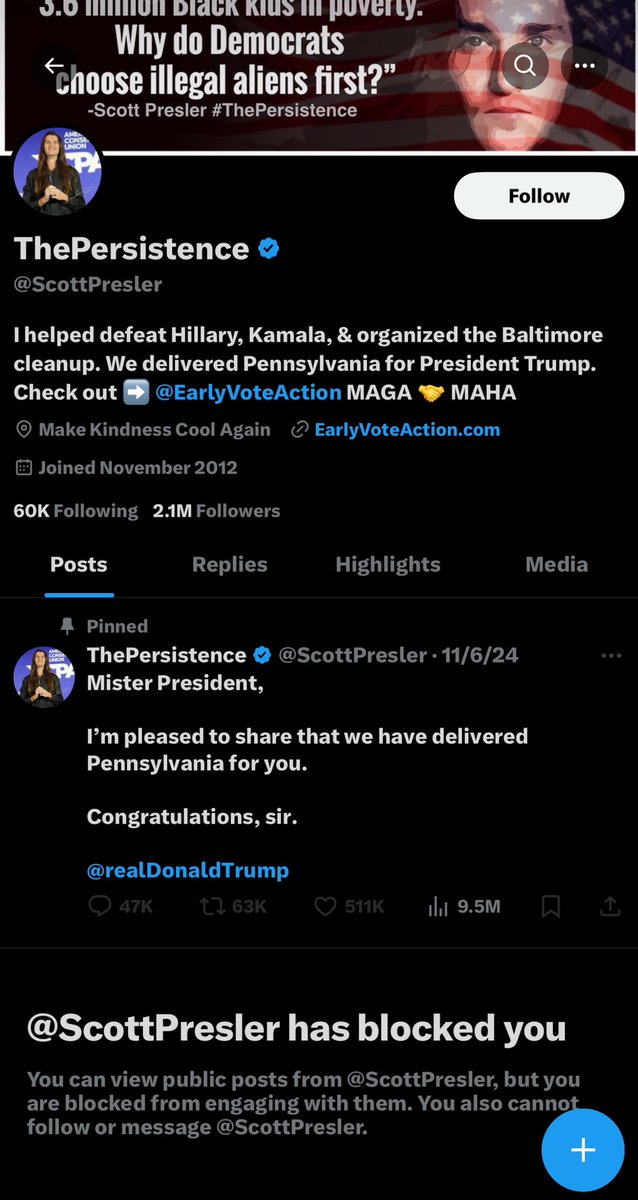Tap the @realDonaldTrump mention link
Viewport: 638px width, 1200px height.
tap(188, 870)
